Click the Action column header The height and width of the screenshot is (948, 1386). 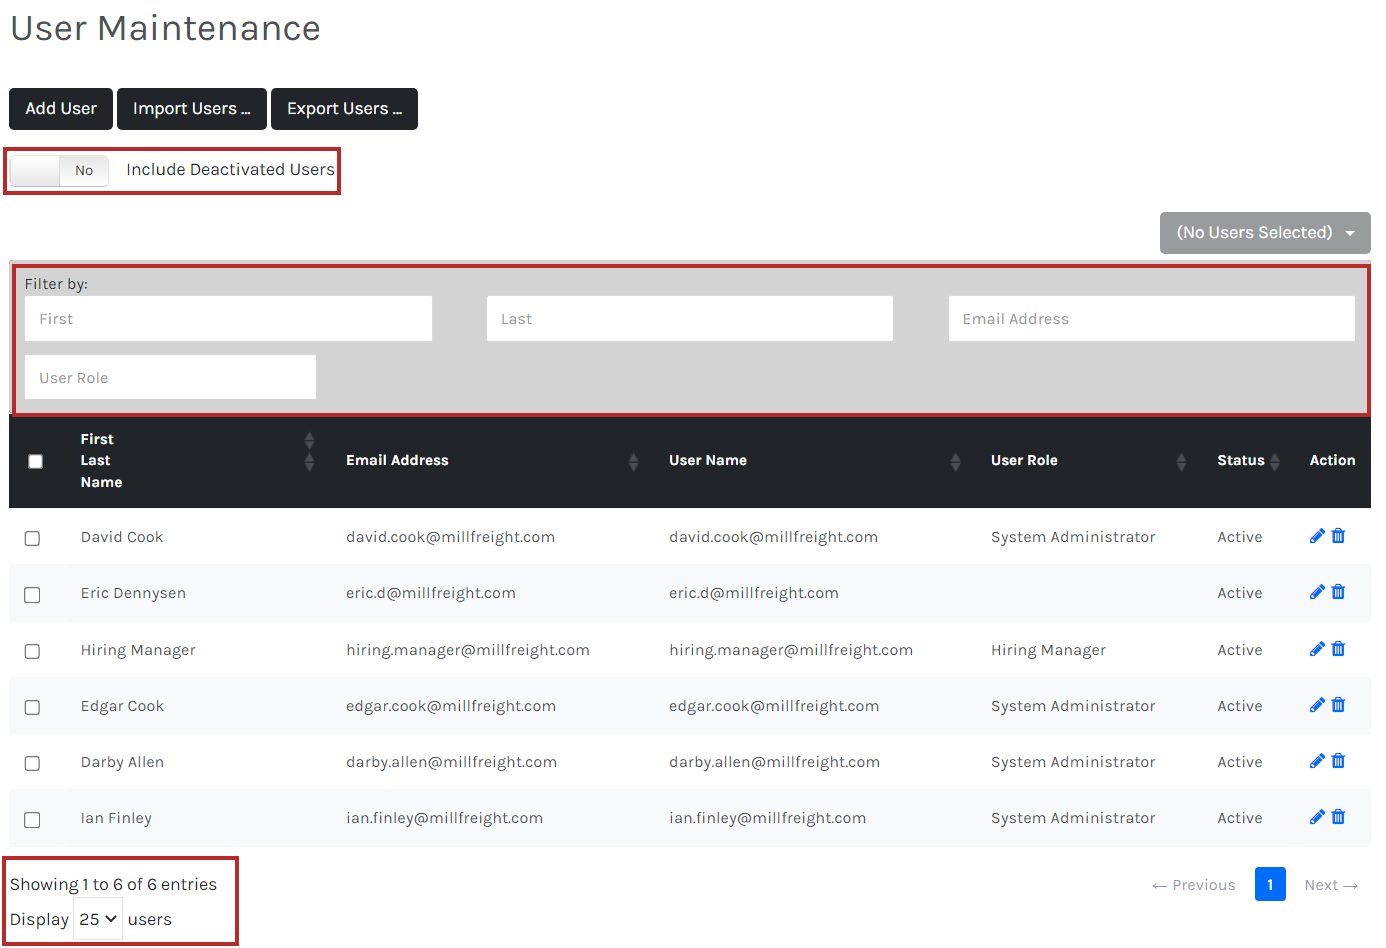point(1332,460)
